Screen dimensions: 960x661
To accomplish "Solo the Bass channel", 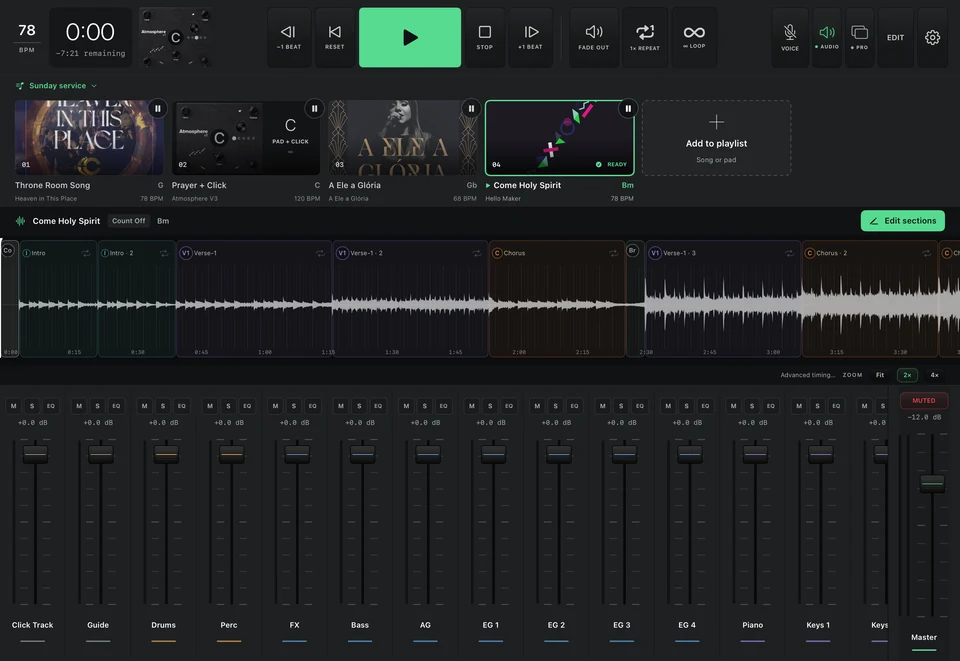I will click(x=359, y=406).
